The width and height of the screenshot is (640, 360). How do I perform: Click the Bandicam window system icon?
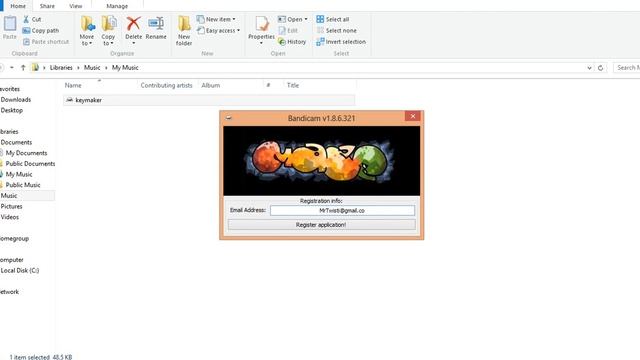coord(229,118)
